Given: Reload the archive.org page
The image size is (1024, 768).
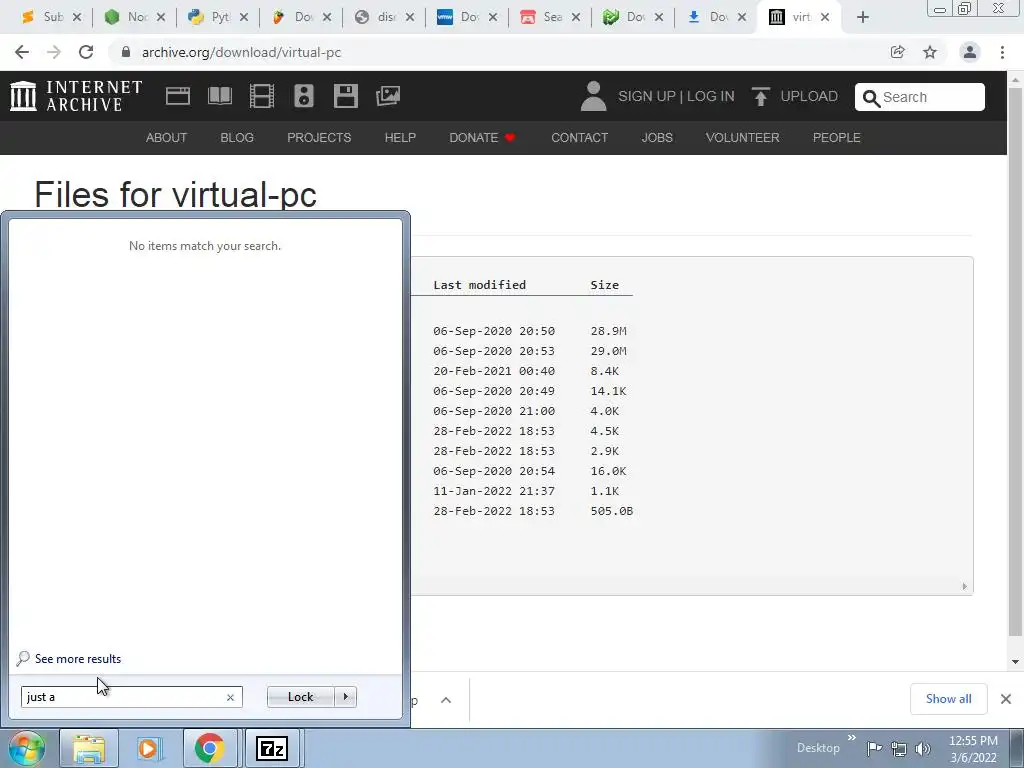Looking at the screenshot, I should pos(86,52).
